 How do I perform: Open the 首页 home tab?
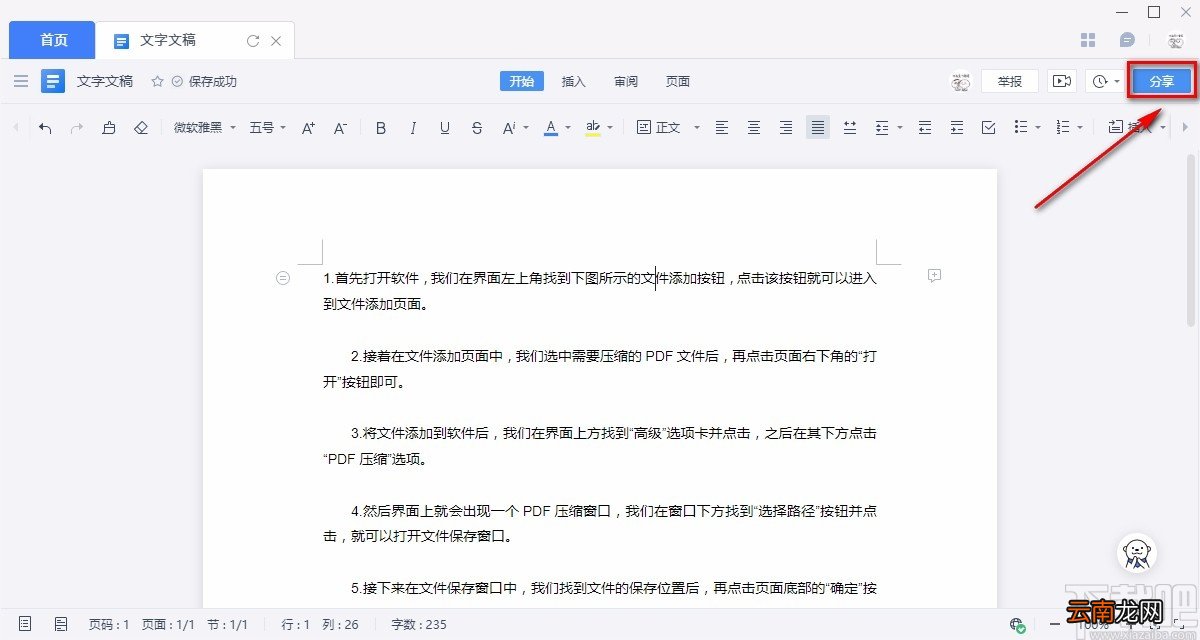[53, 40]
